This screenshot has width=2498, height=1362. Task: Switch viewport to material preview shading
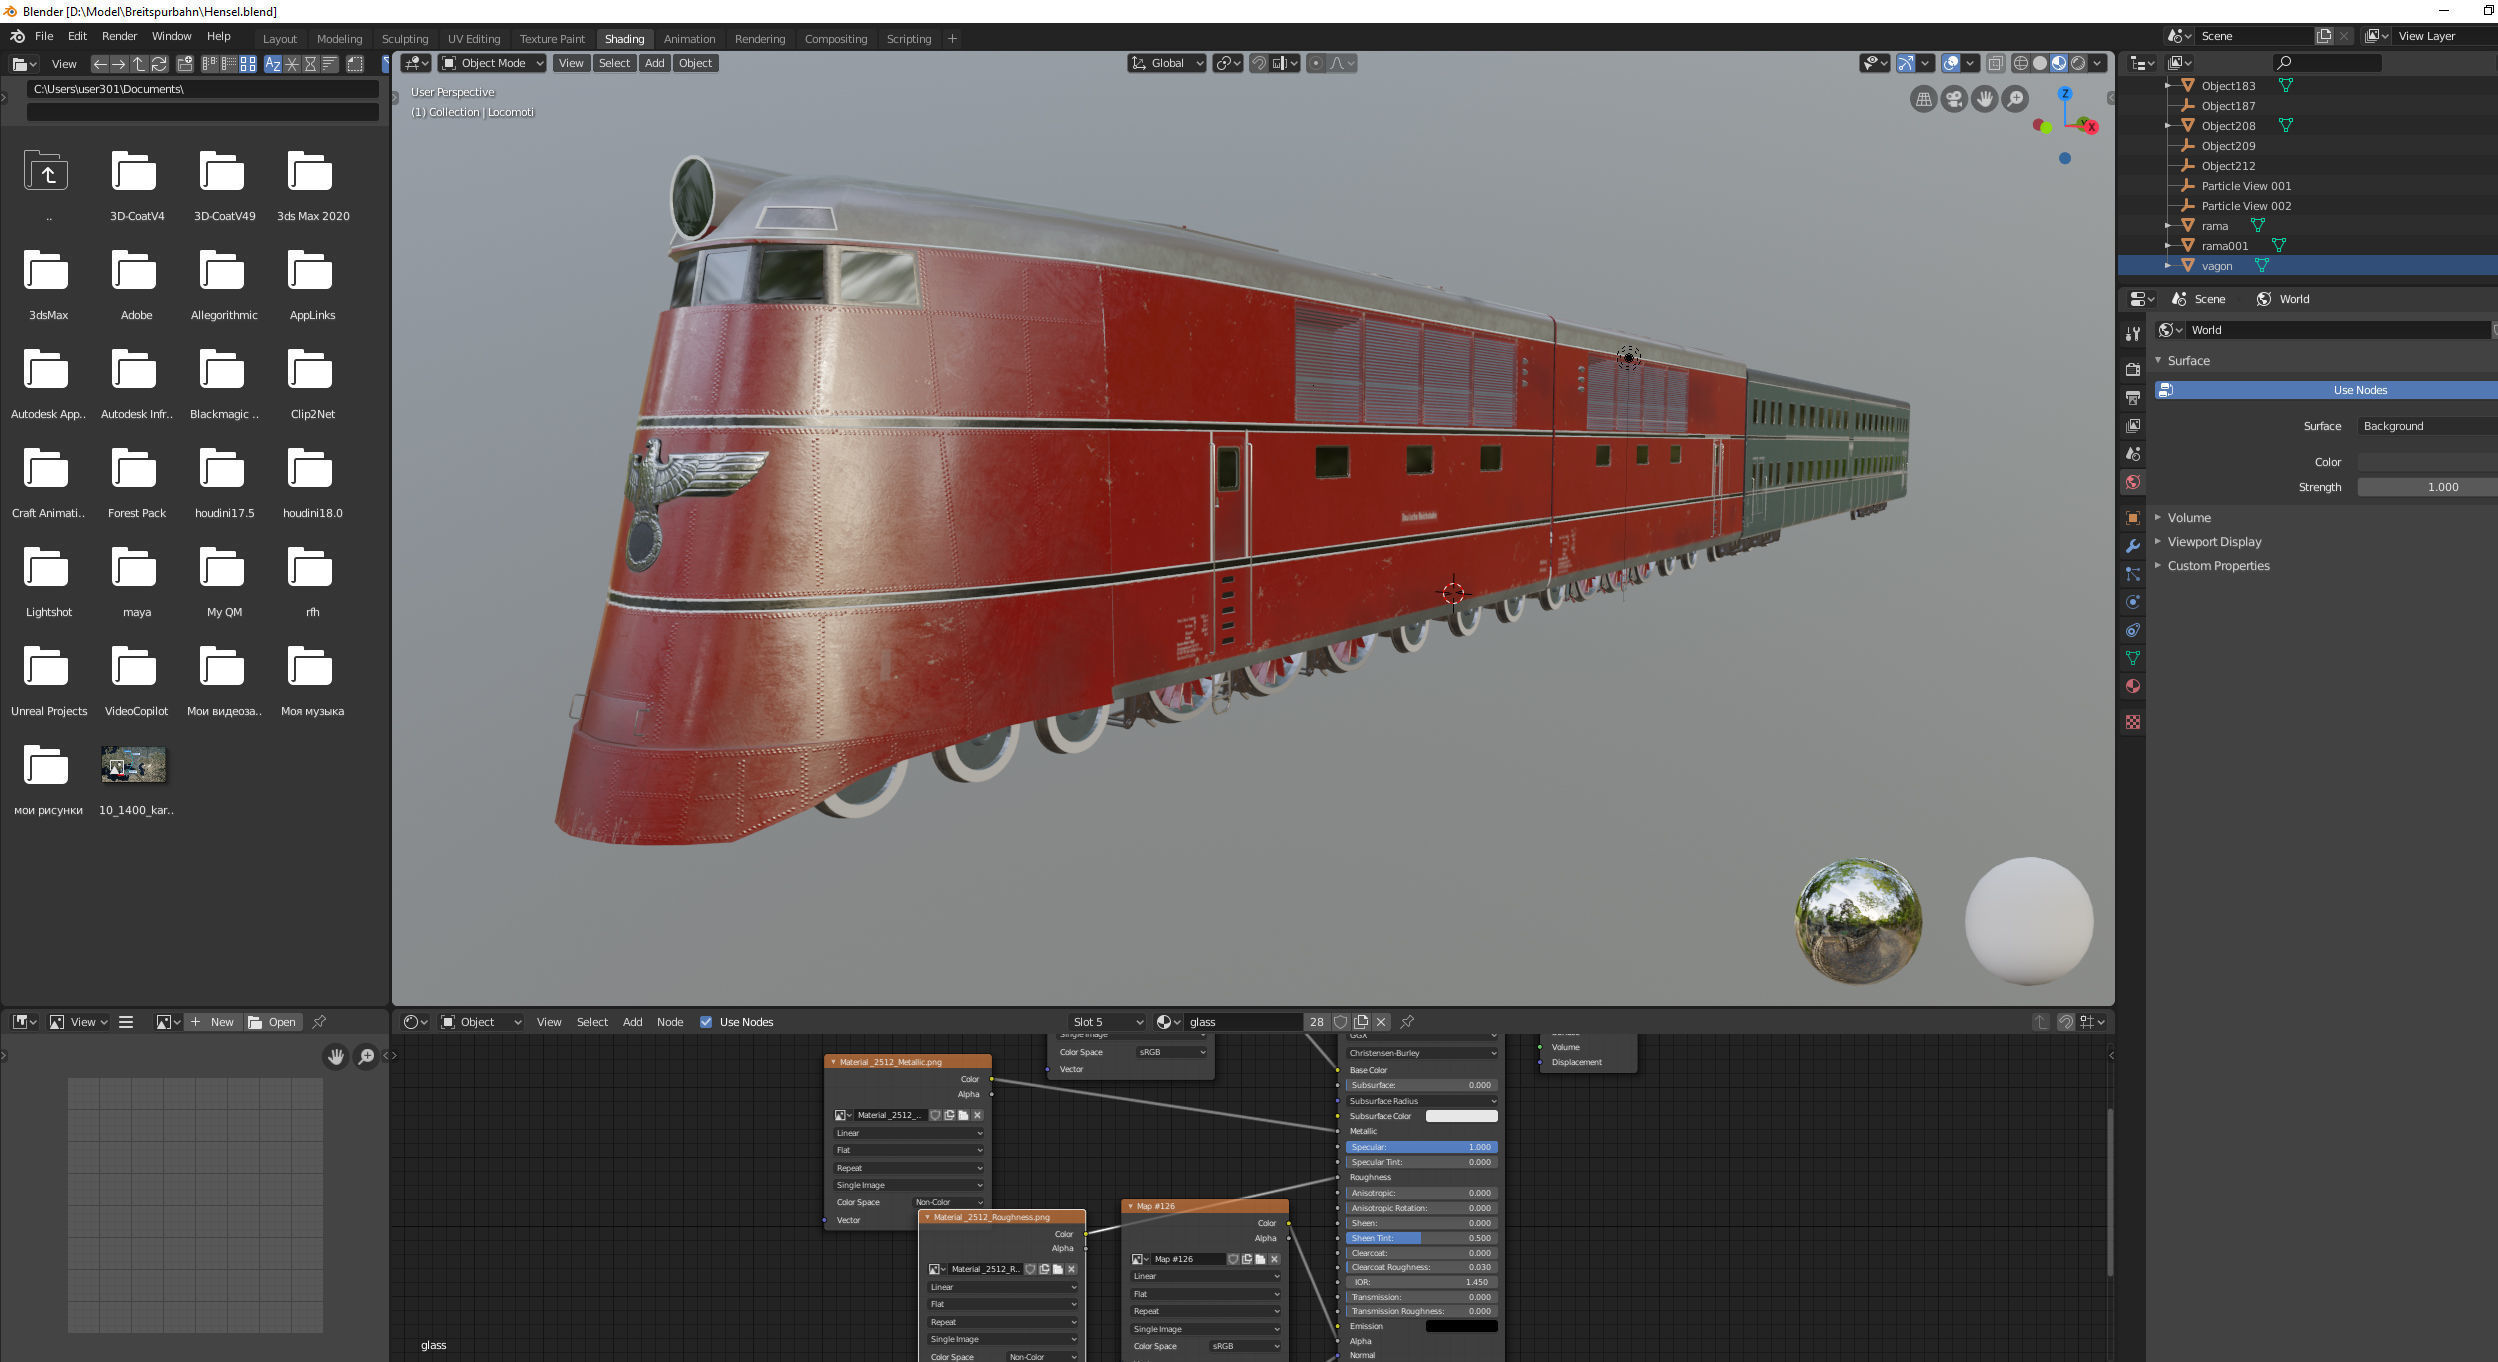coord(2059,63)
